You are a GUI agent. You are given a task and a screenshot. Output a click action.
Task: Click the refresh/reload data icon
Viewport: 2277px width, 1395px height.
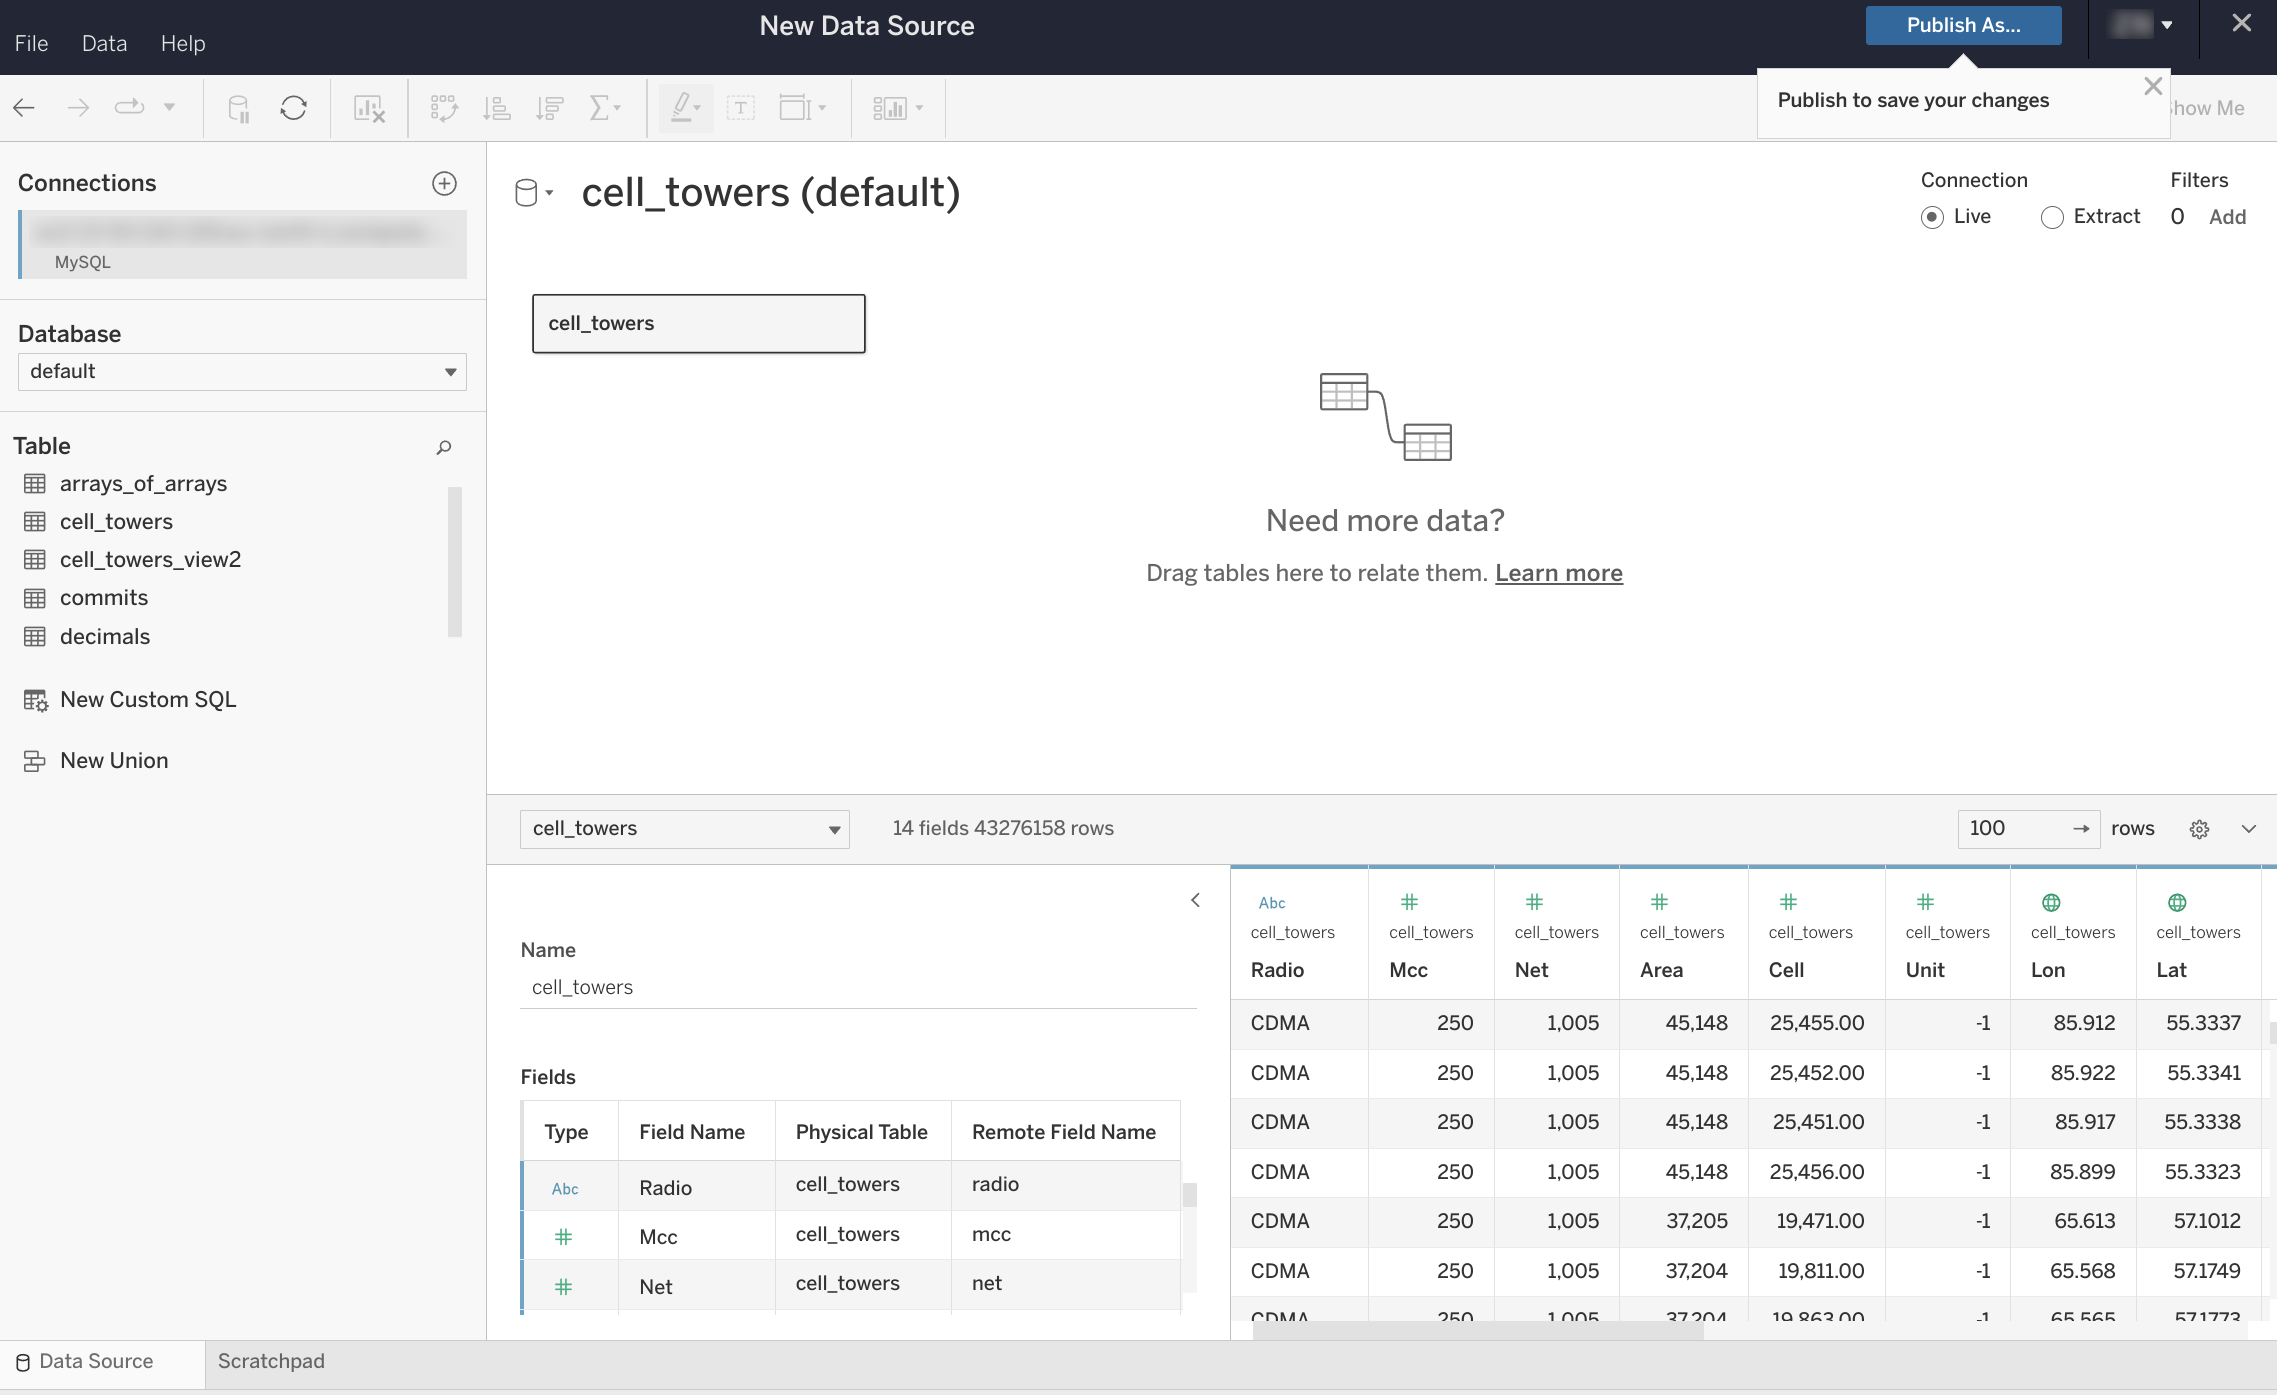coord(293,107)
